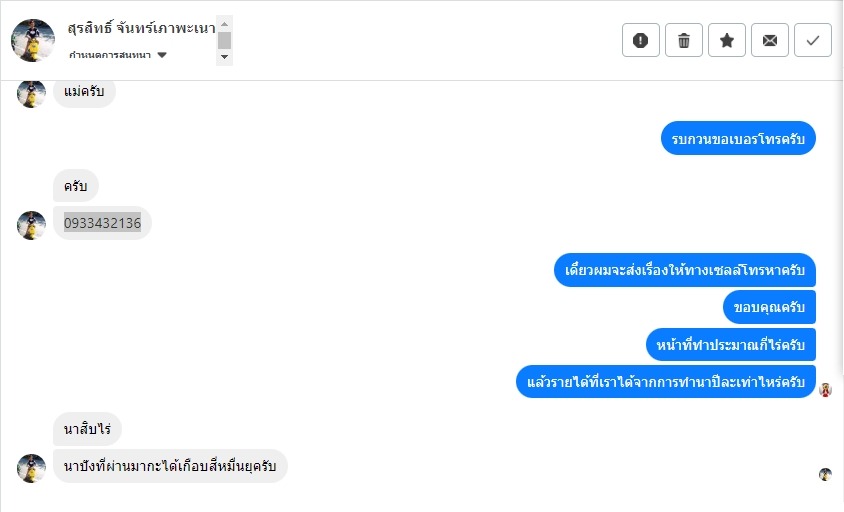
Task: Mark conversation done with checkmark icon
Action: 813,40
